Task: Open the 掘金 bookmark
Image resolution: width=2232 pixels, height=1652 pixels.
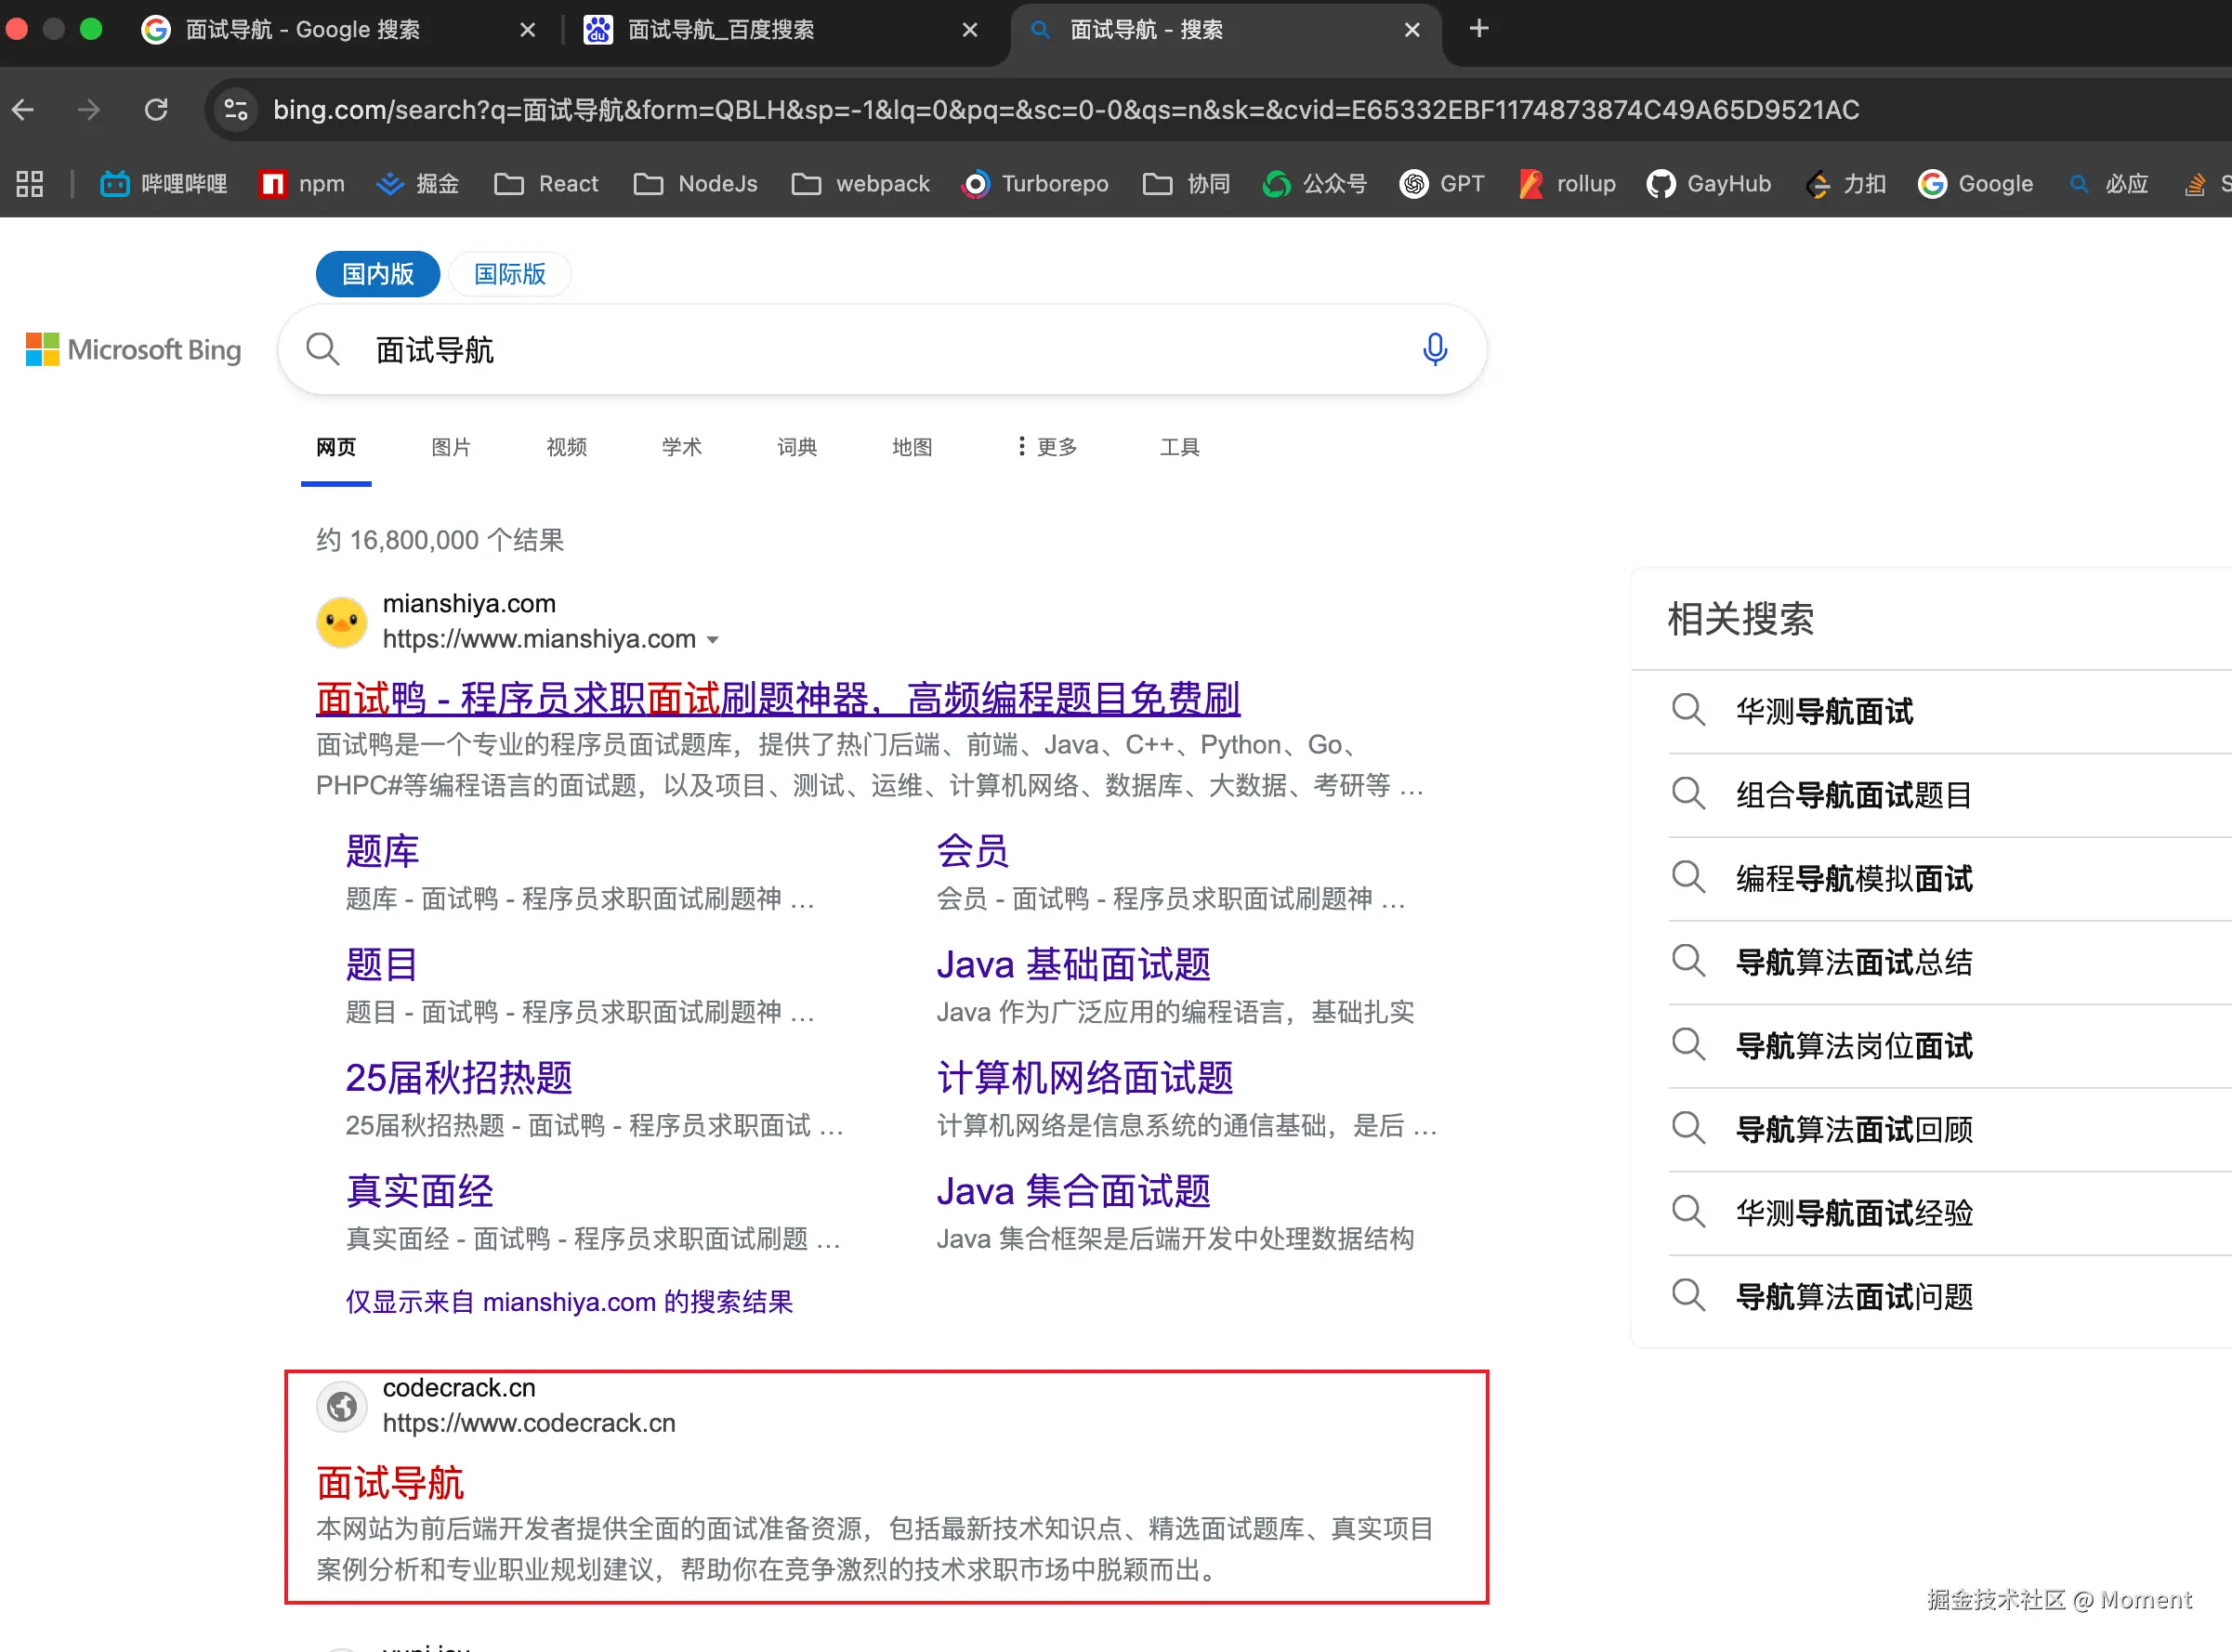Action: coord(418,184)
